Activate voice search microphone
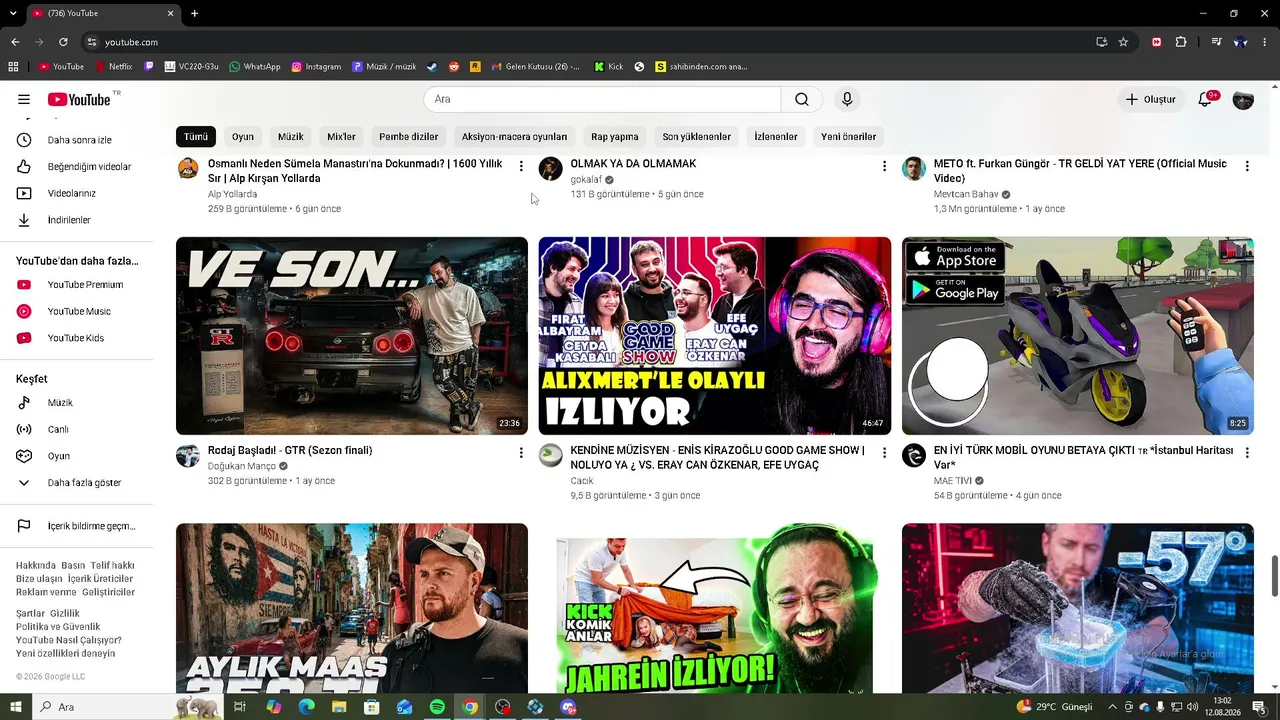Screen dimensions: 1280x720 tap(847, 99)
